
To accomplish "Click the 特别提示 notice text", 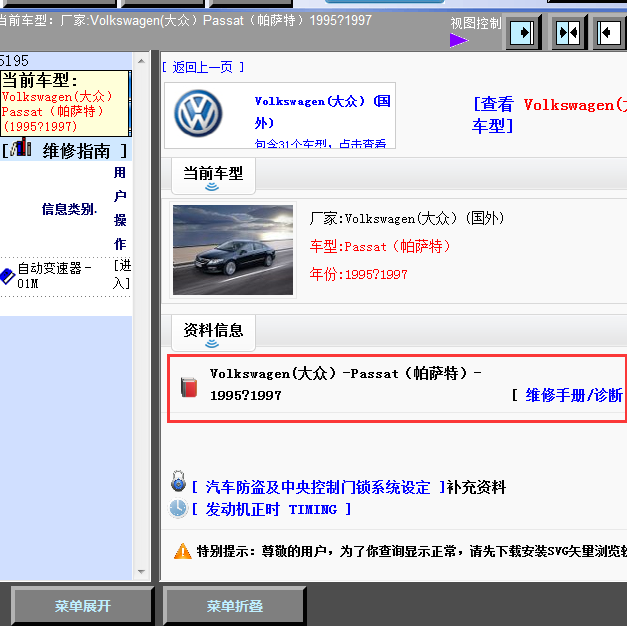I will click(411, 551).
